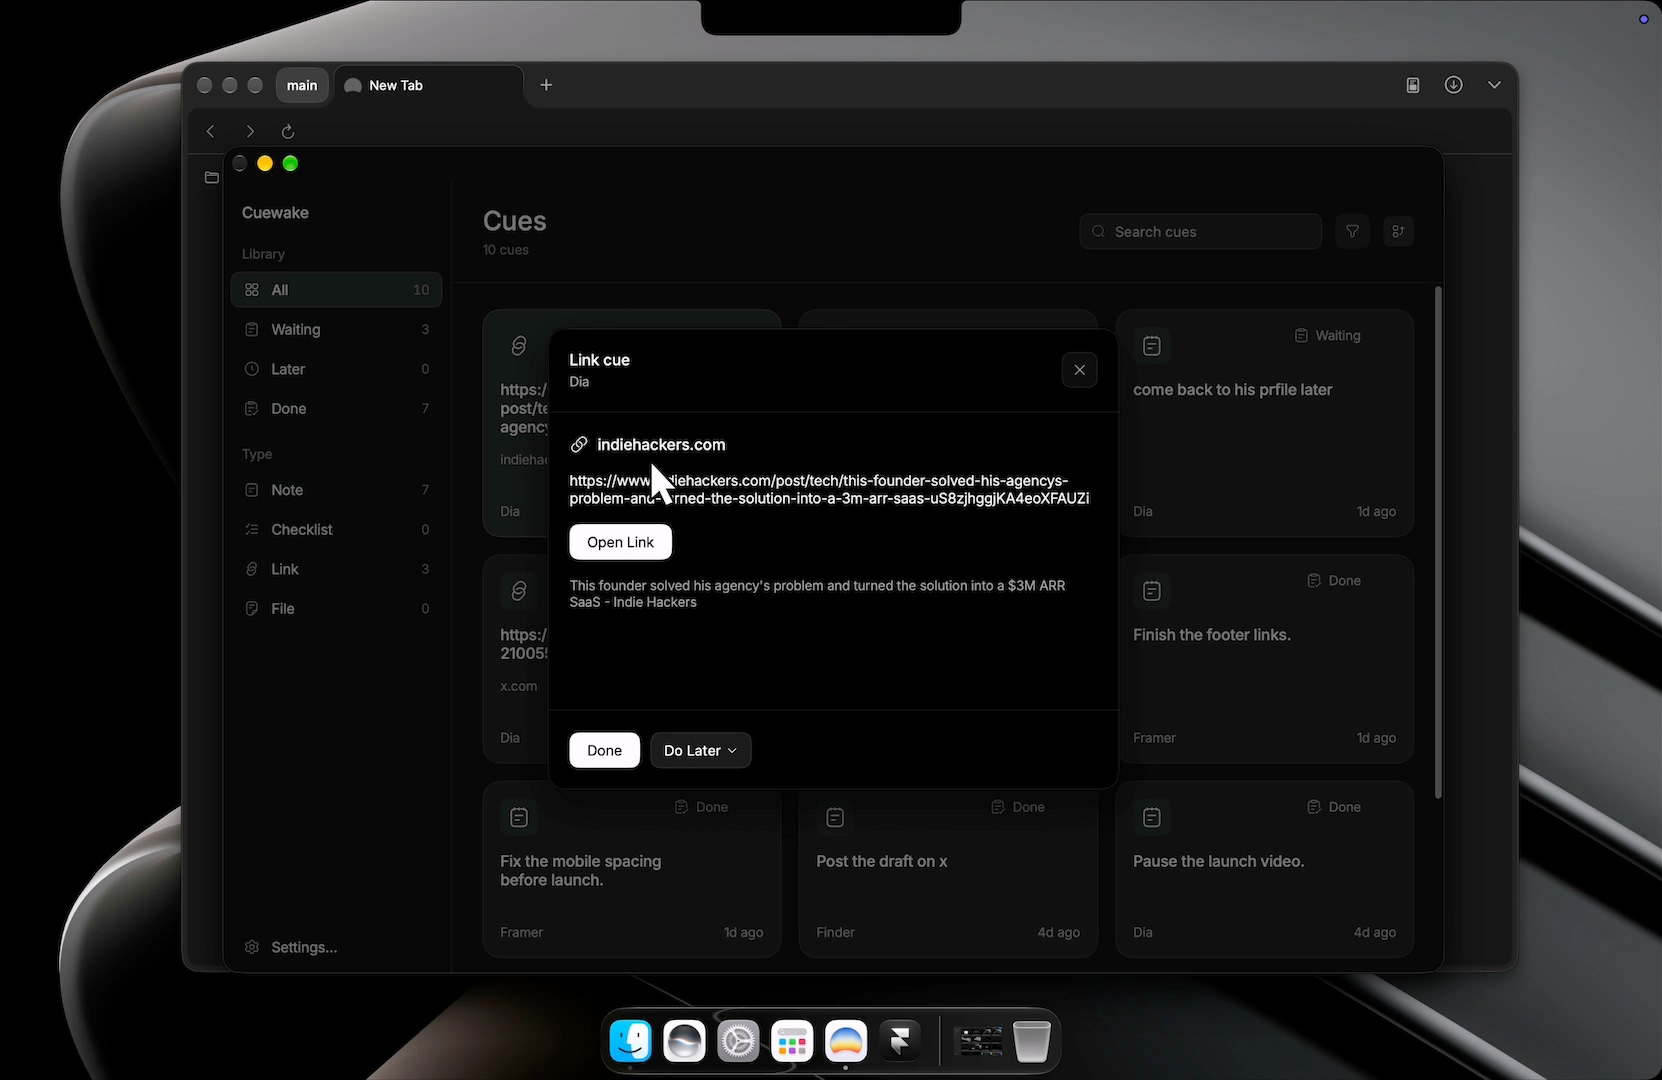
Task: Open the Pause the launch video card
Action: (x=1264, y=870)
